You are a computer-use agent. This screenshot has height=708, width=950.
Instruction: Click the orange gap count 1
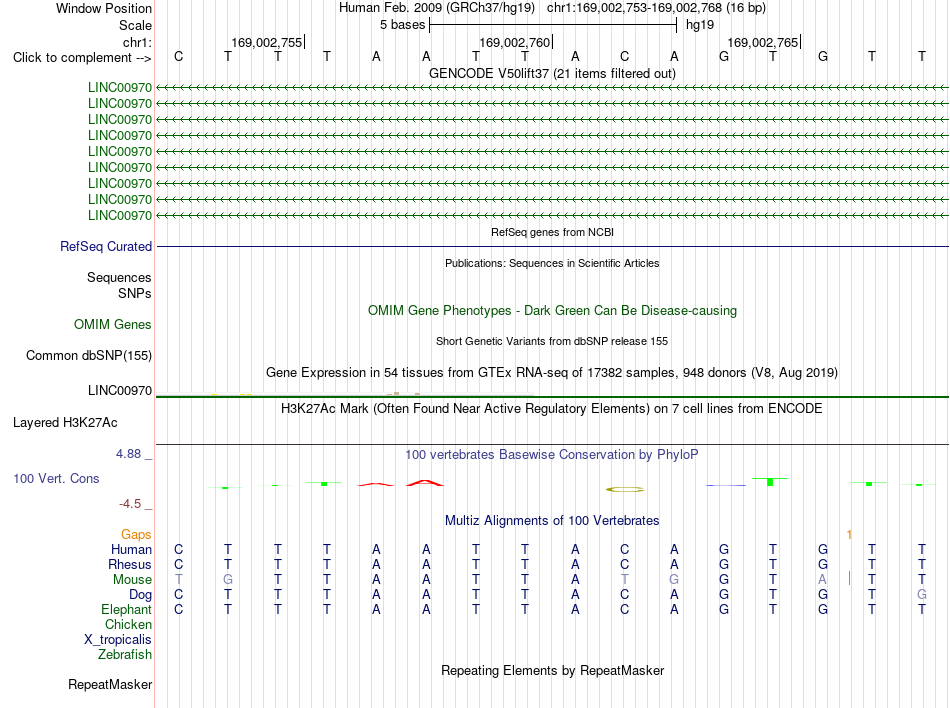(x=849, y=534)
